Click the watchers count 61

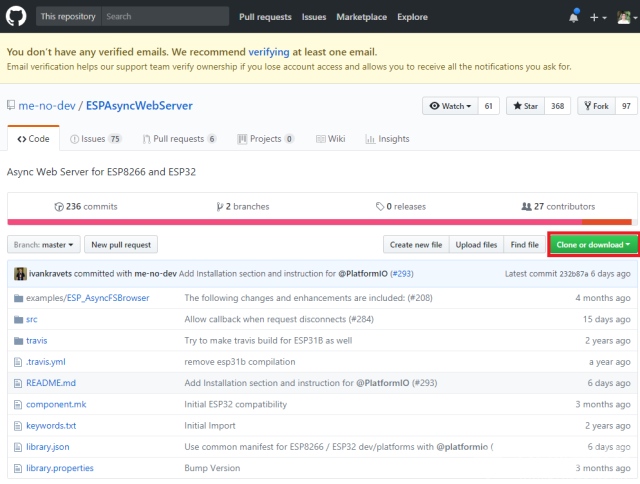(489, 106)
